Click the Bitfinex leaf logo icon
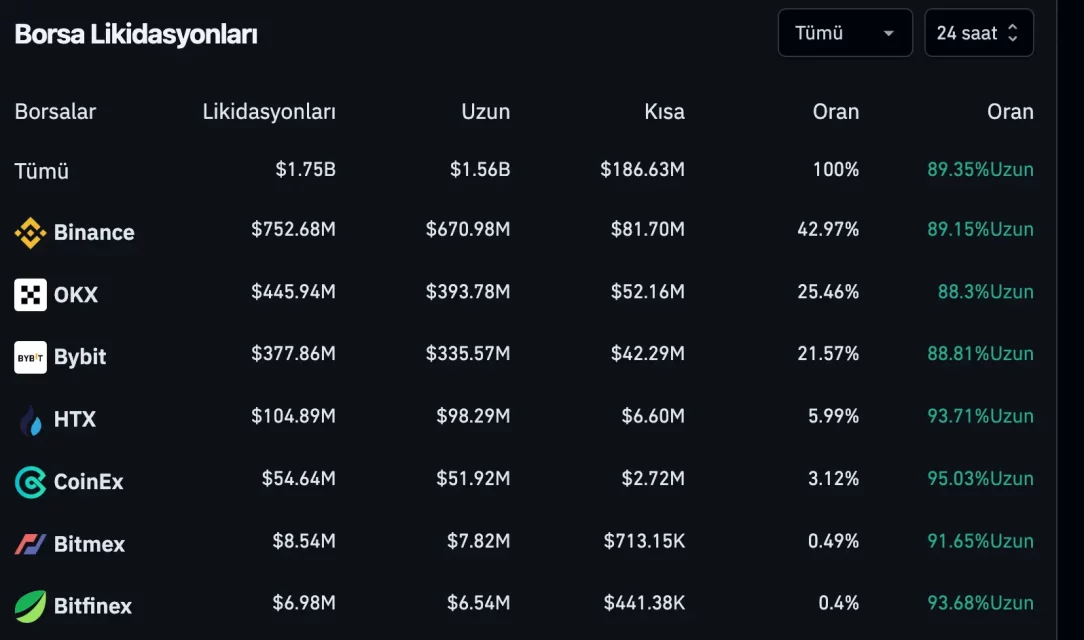 30,606
